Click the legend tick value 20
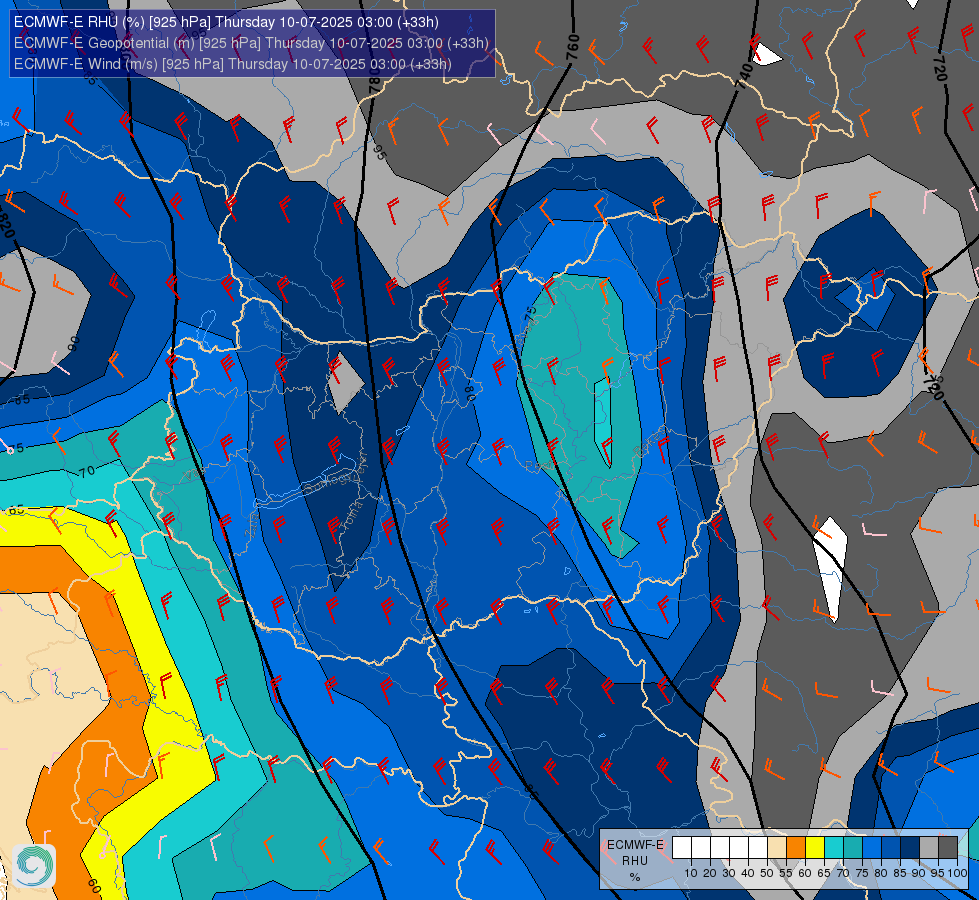979x900 pixels. [710, 873]
